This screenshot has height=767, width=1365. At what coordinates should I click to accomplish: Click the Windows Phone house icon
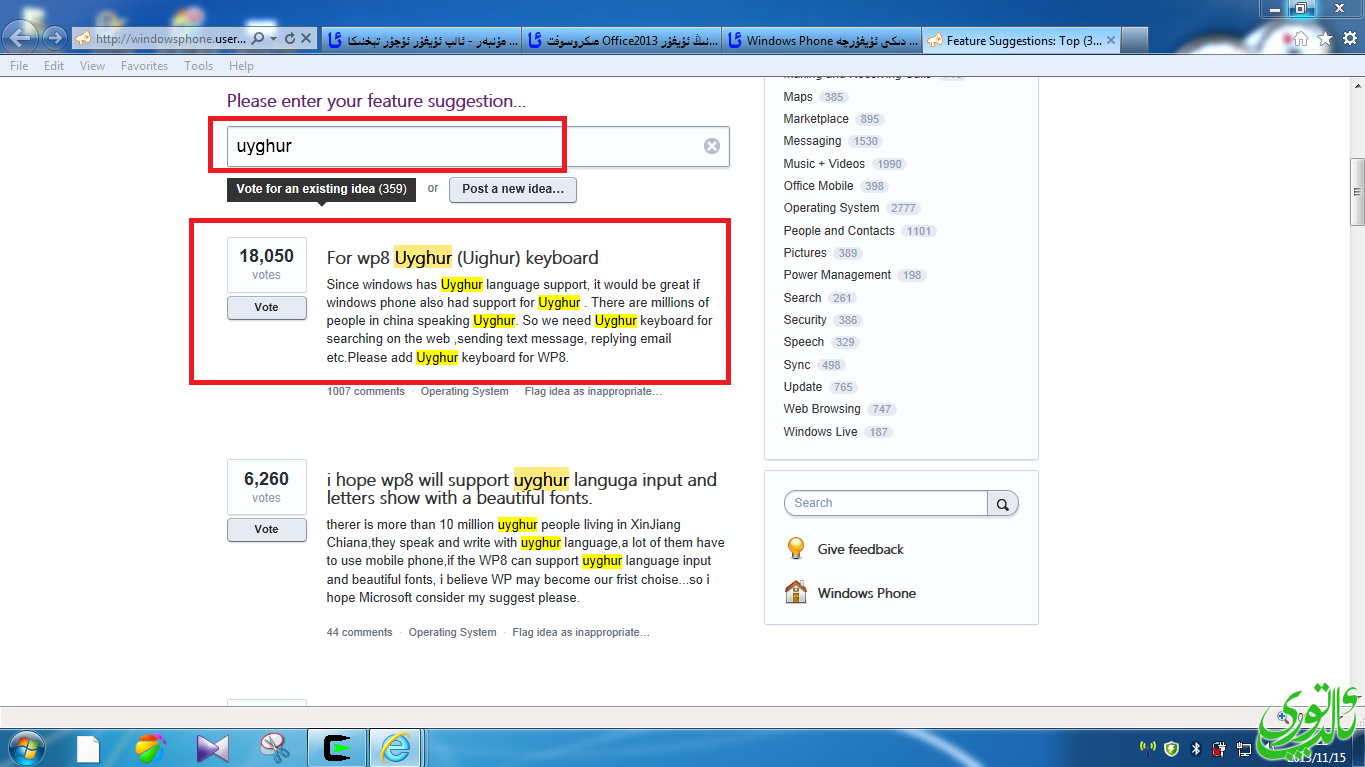(796, 592)
